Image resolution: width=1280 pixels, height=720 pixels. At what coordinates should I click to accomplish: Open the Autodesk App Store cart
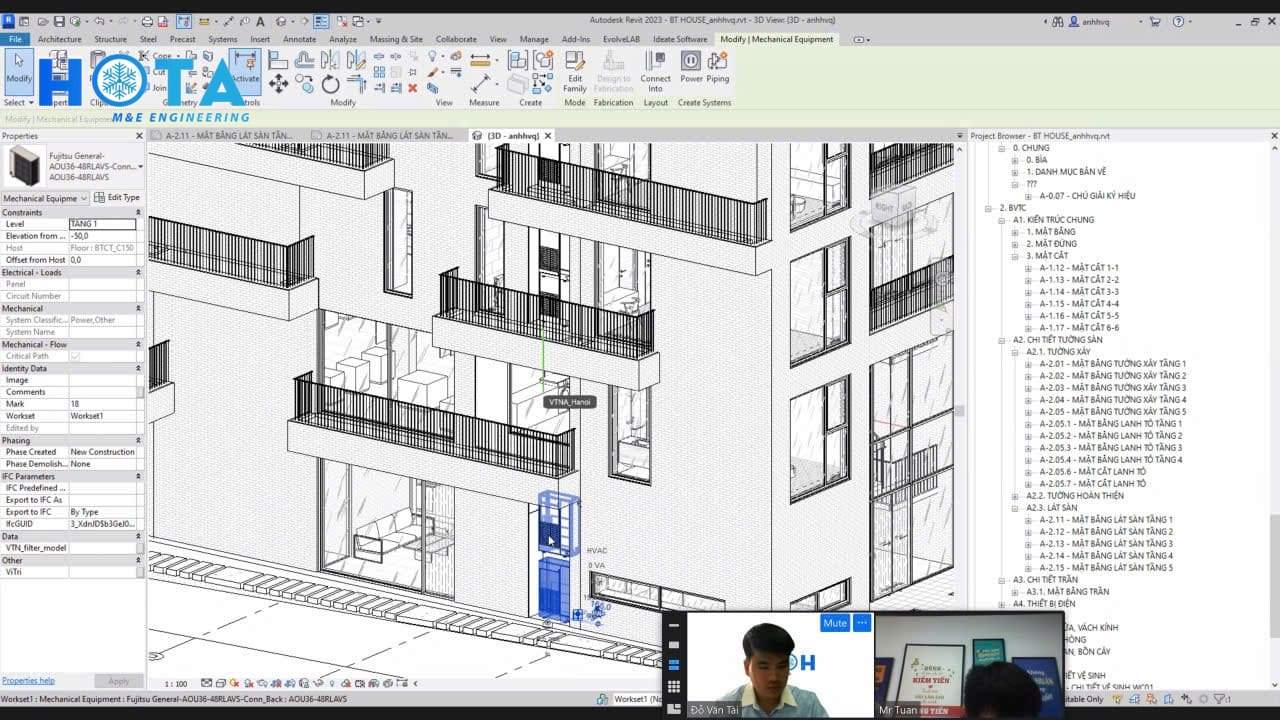coord(1155,21)
